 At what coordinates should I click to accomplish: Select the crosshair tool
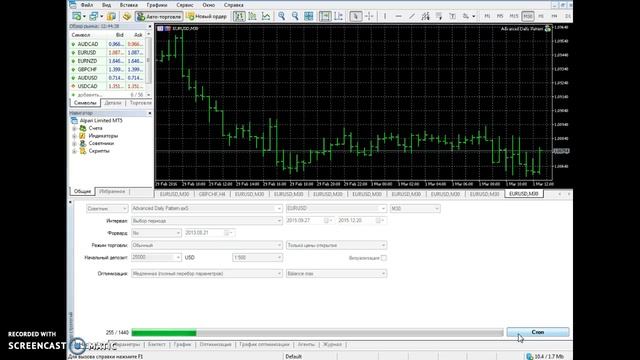tap(369, 16)
